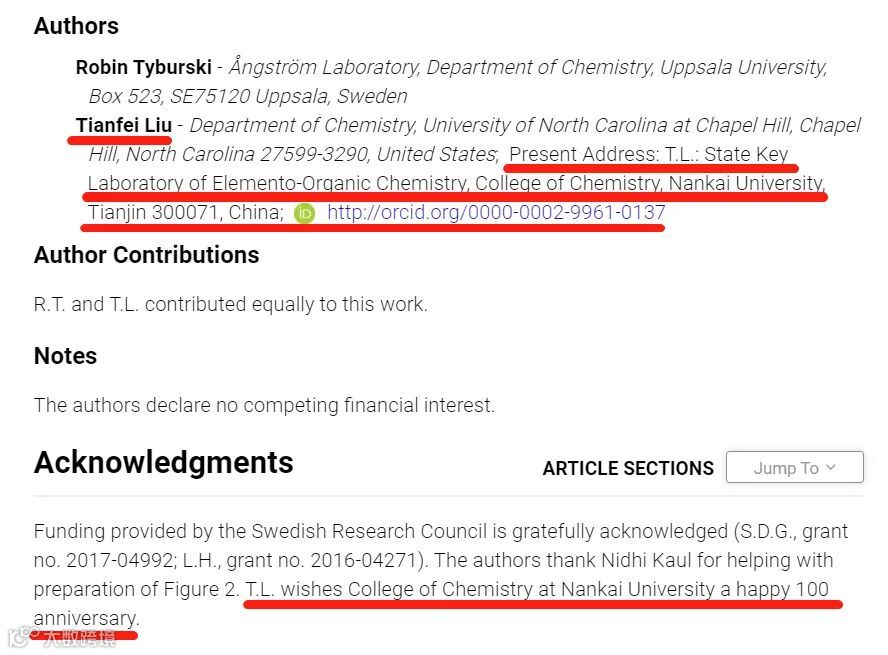
Task: Click the ARTICLE SECTIONS label
Action: pos(628,468)
